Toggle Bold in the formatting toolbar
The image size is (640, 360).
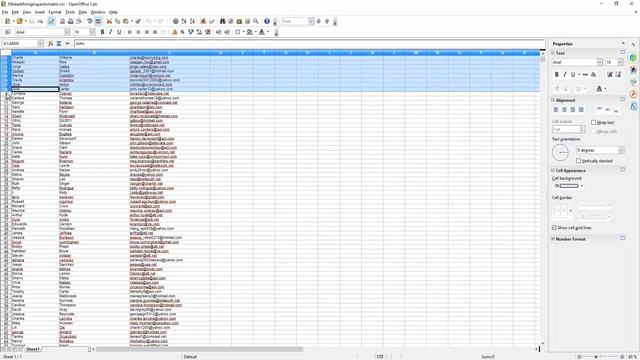tap(102, 32)
